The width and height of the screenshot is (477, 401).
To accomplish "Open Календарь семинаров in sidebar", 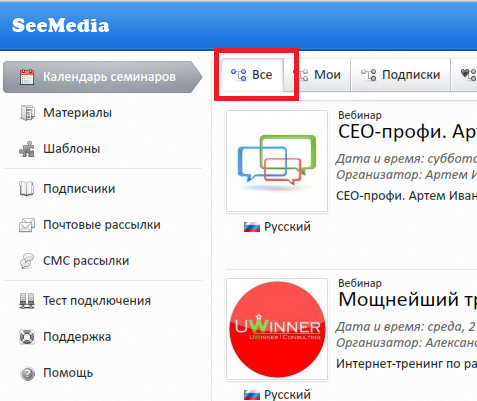I will pyautogui.click(x=102, y=77).
